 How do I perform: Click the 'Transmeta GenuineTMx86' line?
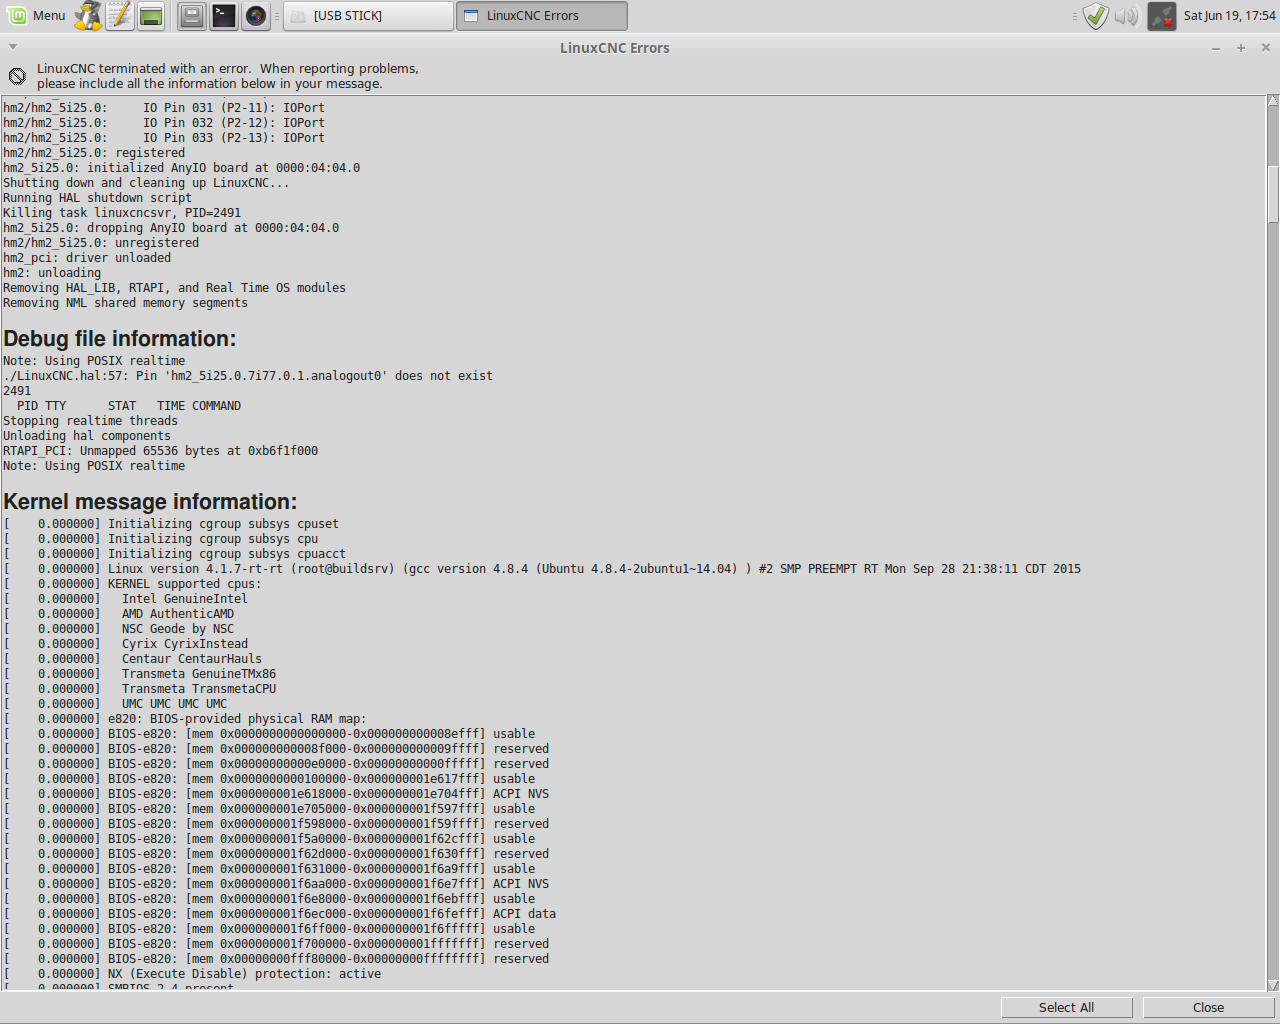[139, 674]
